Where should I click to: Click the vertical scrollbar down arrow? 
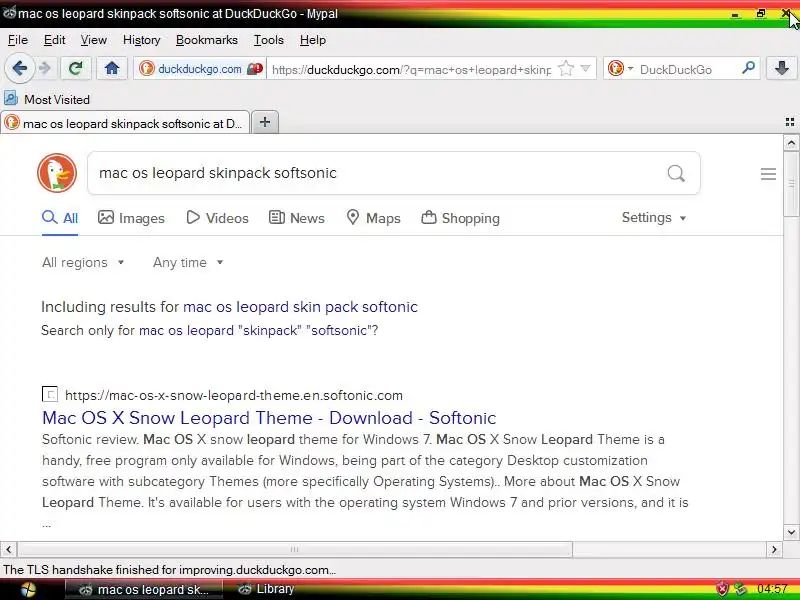791,532
